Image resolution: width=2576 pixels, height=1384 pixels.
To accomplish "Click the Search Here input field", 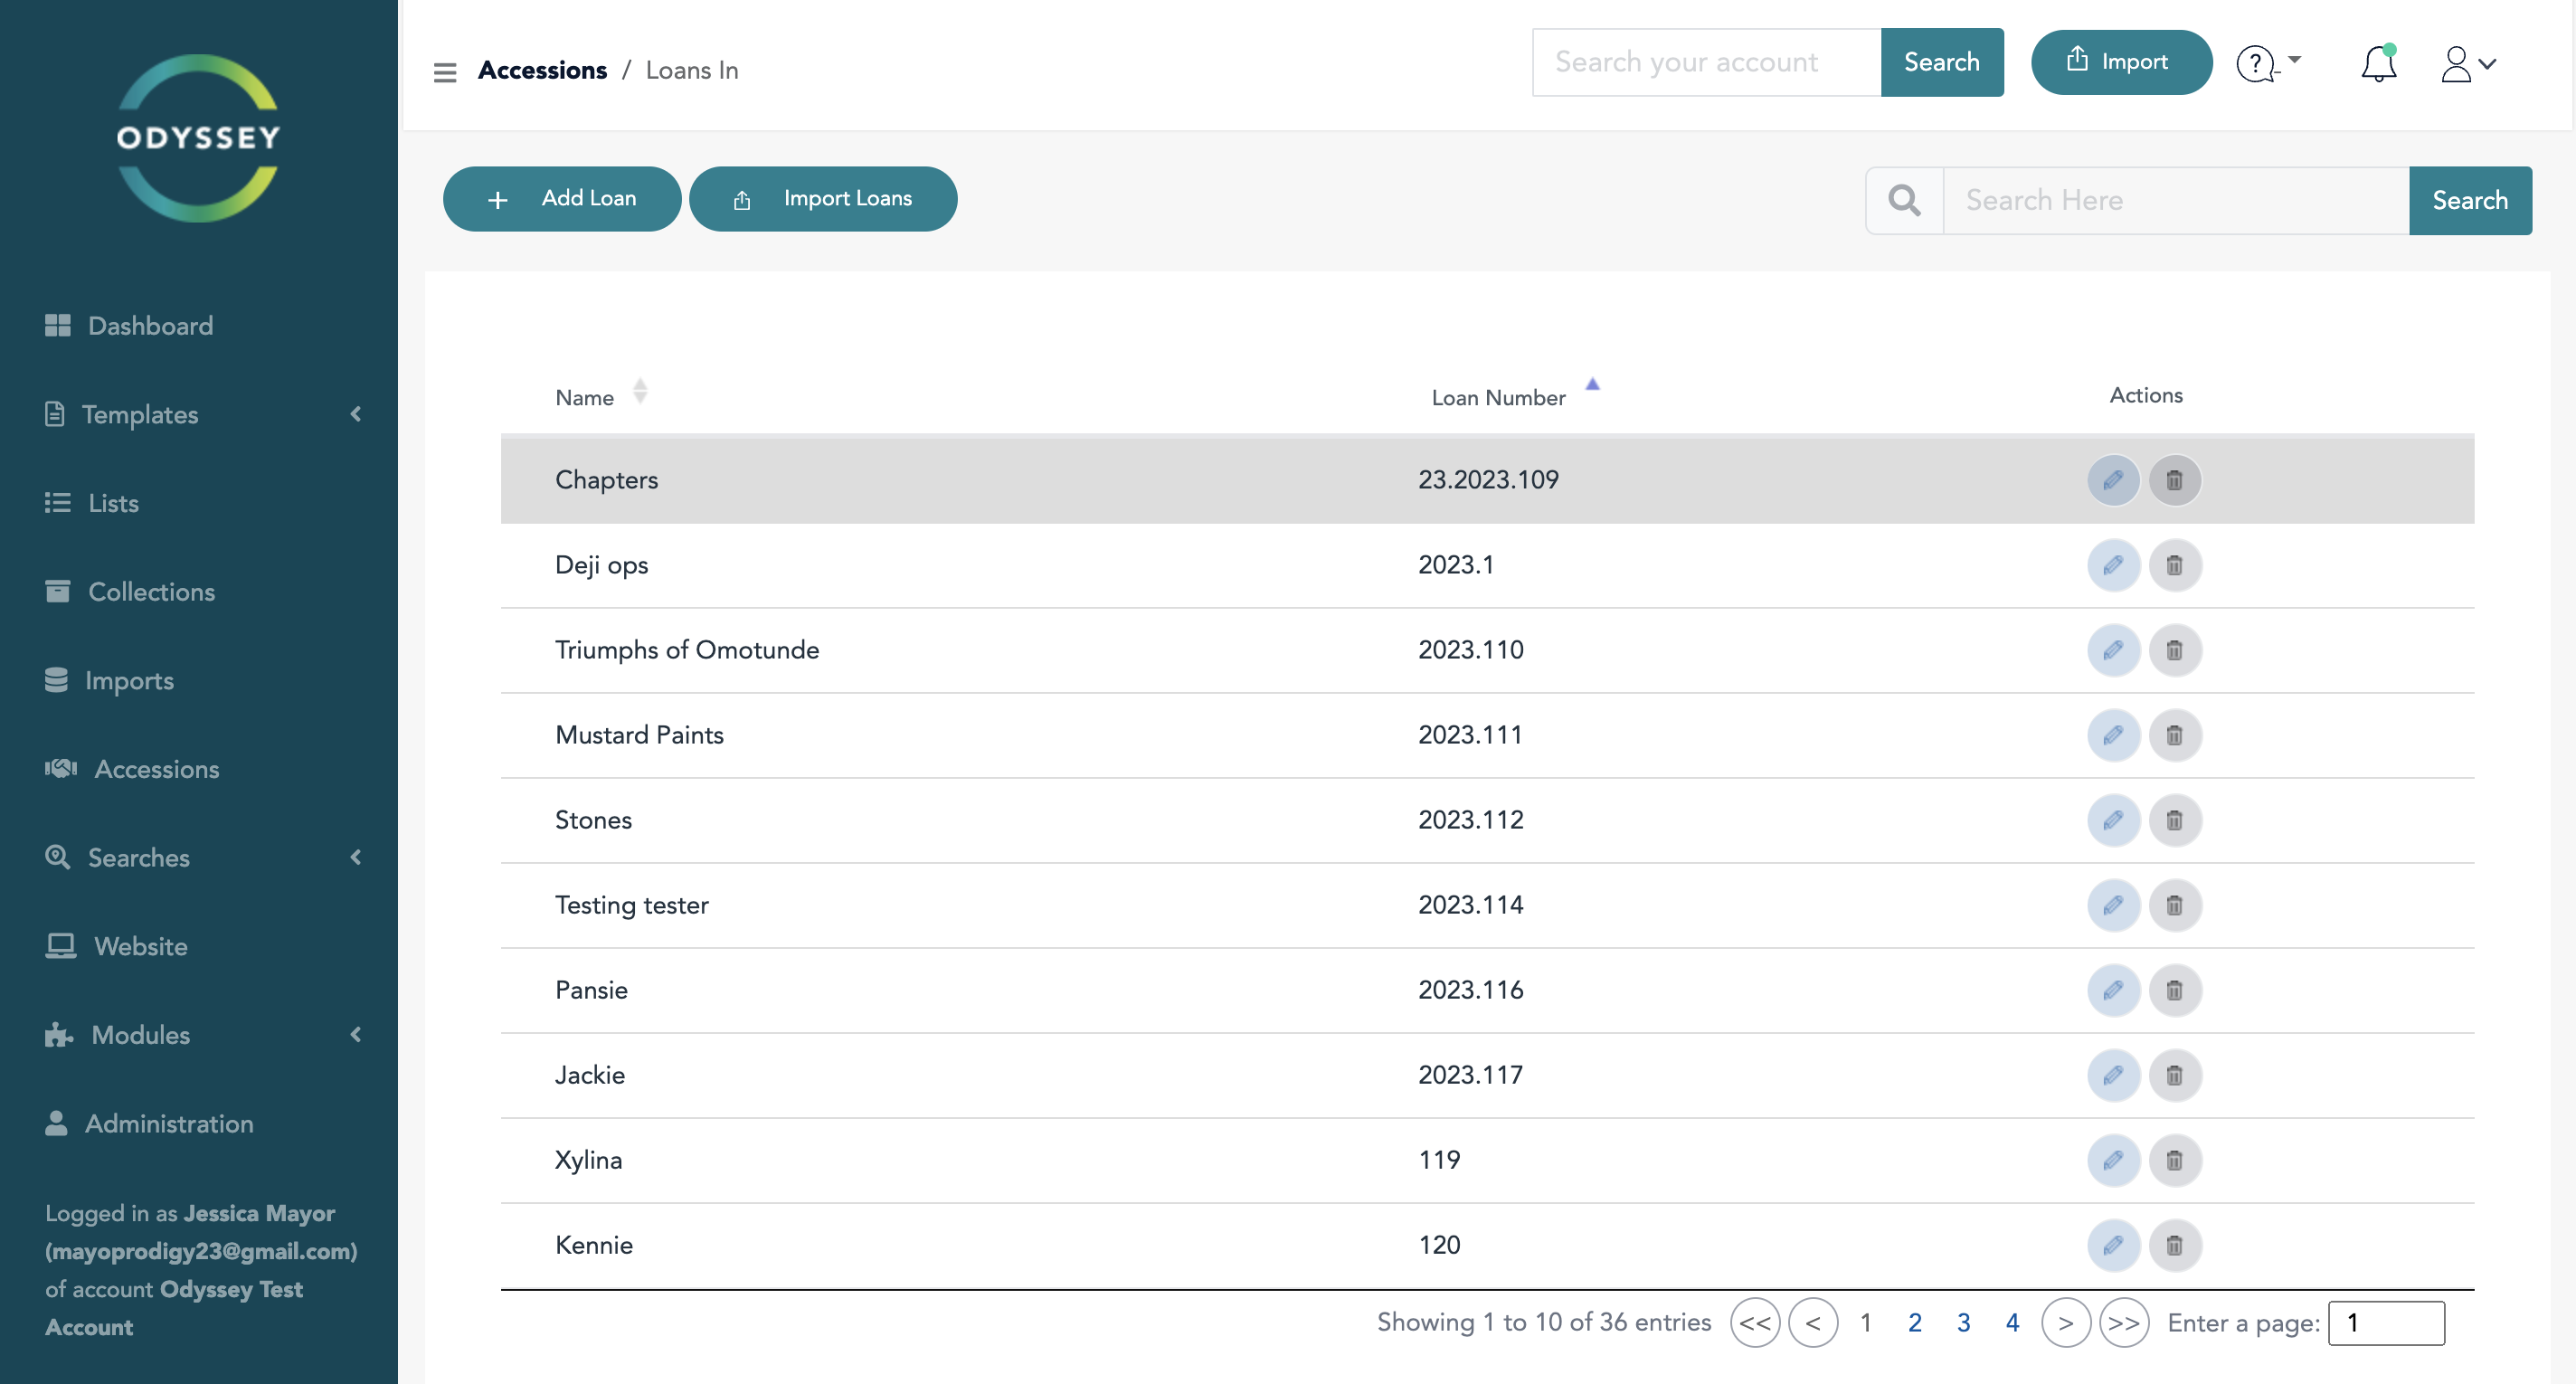I will (2174, 200).
